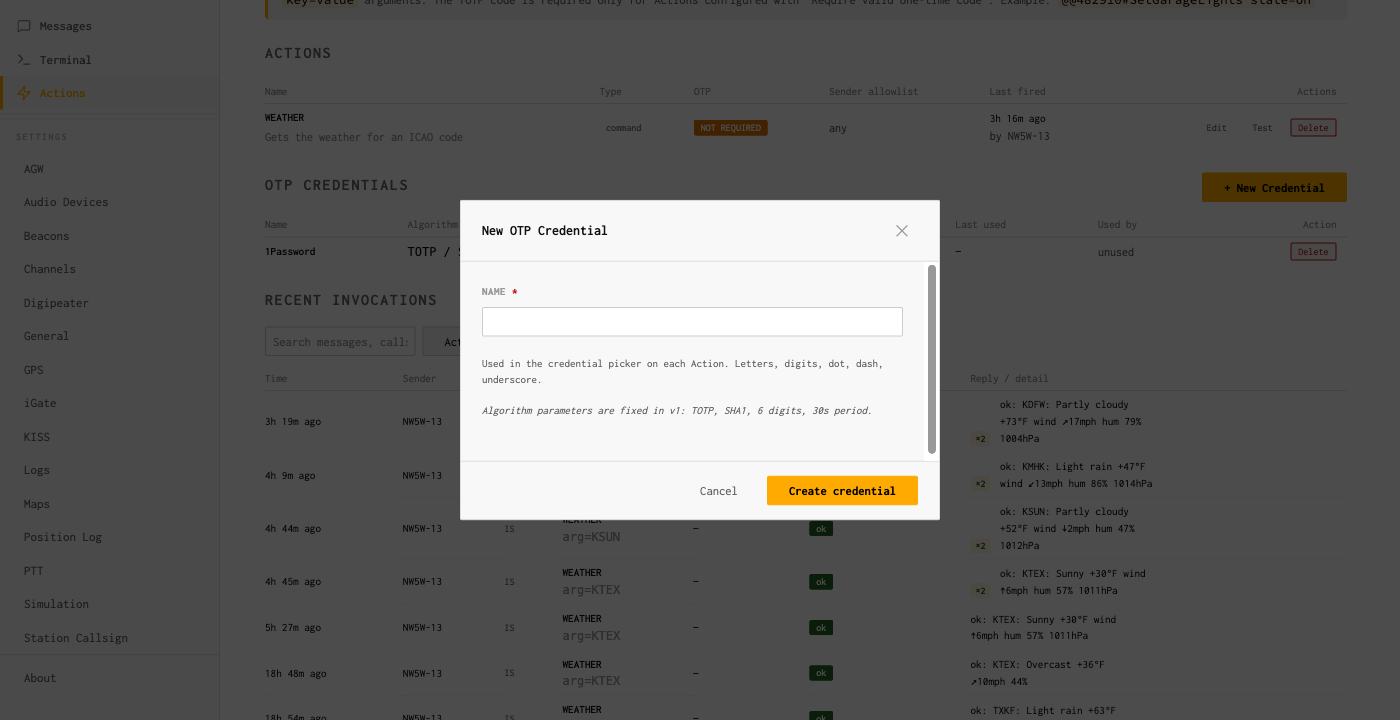Open PTT settings

pyautogui.click(x=34, y=571)
